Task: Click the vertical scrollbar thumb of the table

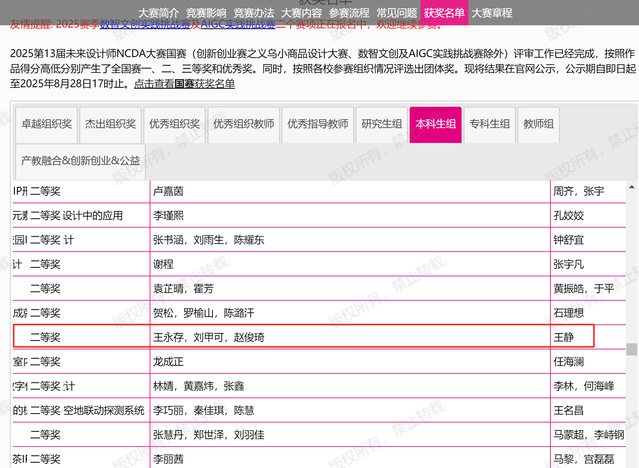Action: pyautogui.click(x=632, y=350)
